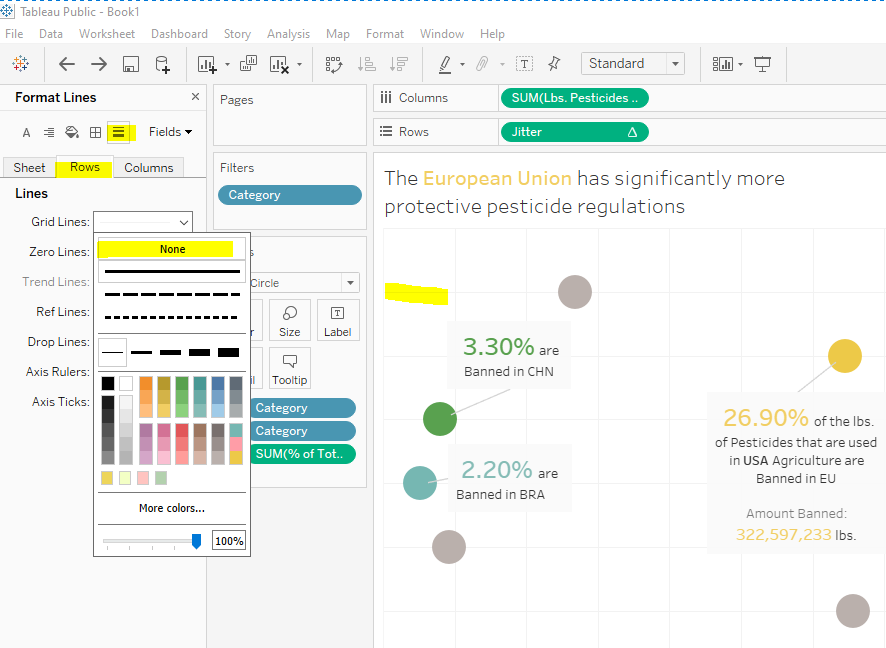The height and width of the screenshot is (648, 886).
Task: Click the New Worksheet icon
Action: click(x=207, y=64)
